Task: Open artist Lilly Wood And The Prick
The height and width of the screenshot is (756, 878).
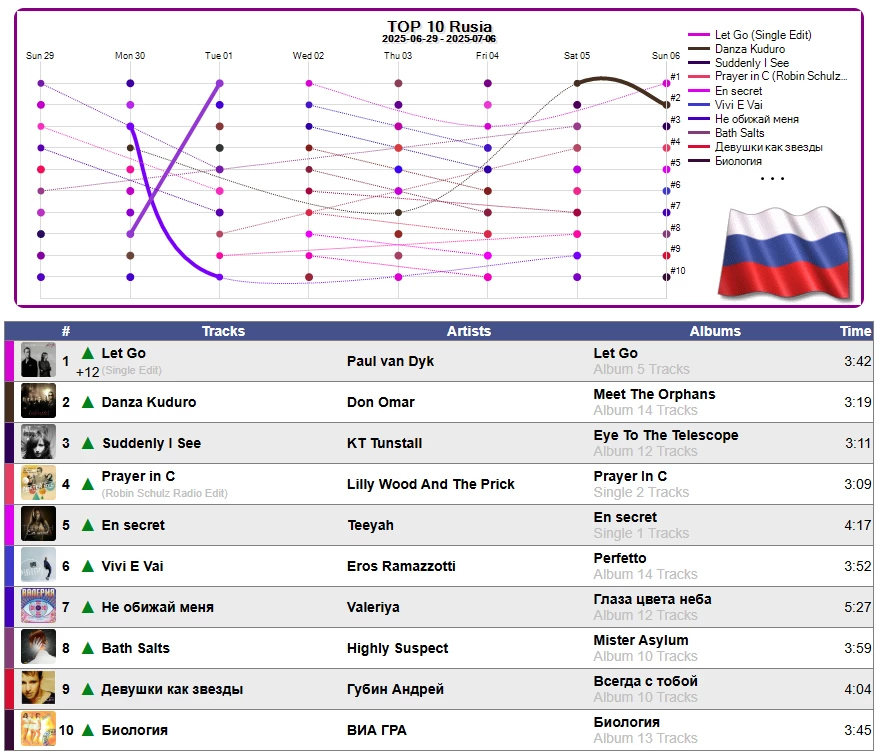Action: 431,484
